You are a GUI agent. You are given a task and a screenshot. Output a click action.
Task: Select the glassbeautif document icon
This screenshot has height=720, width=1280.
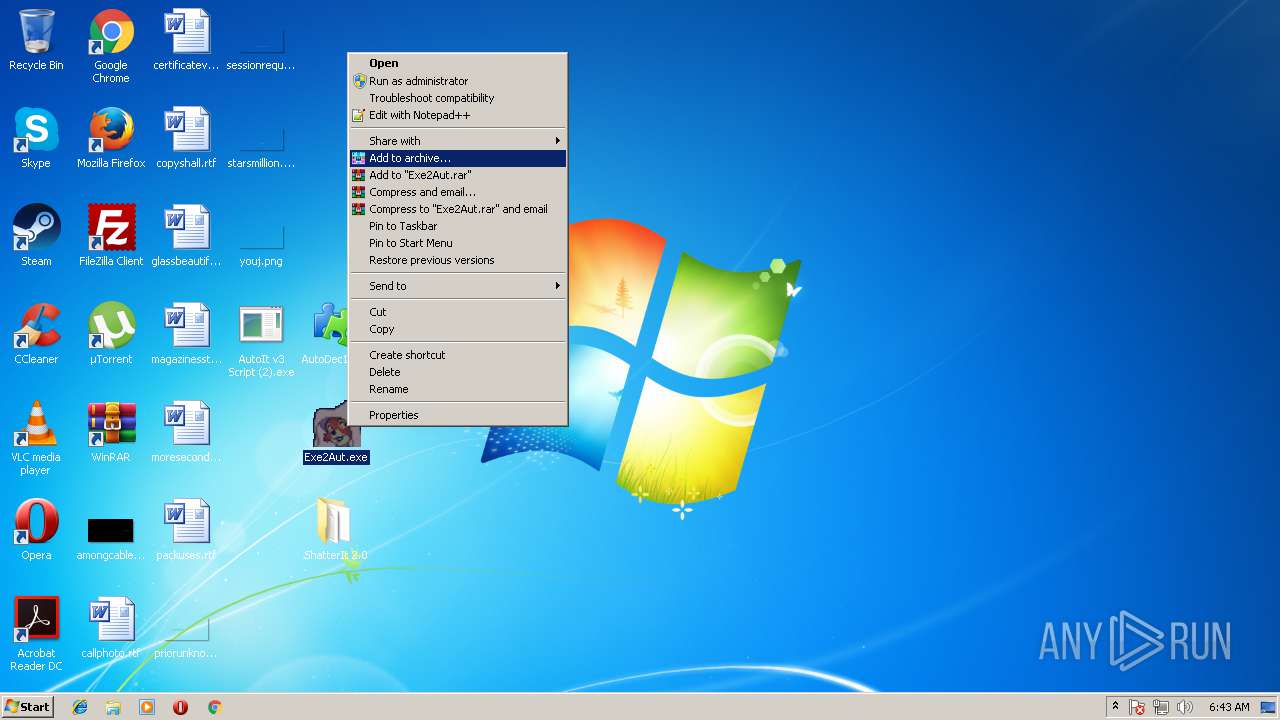pos(186,237)
